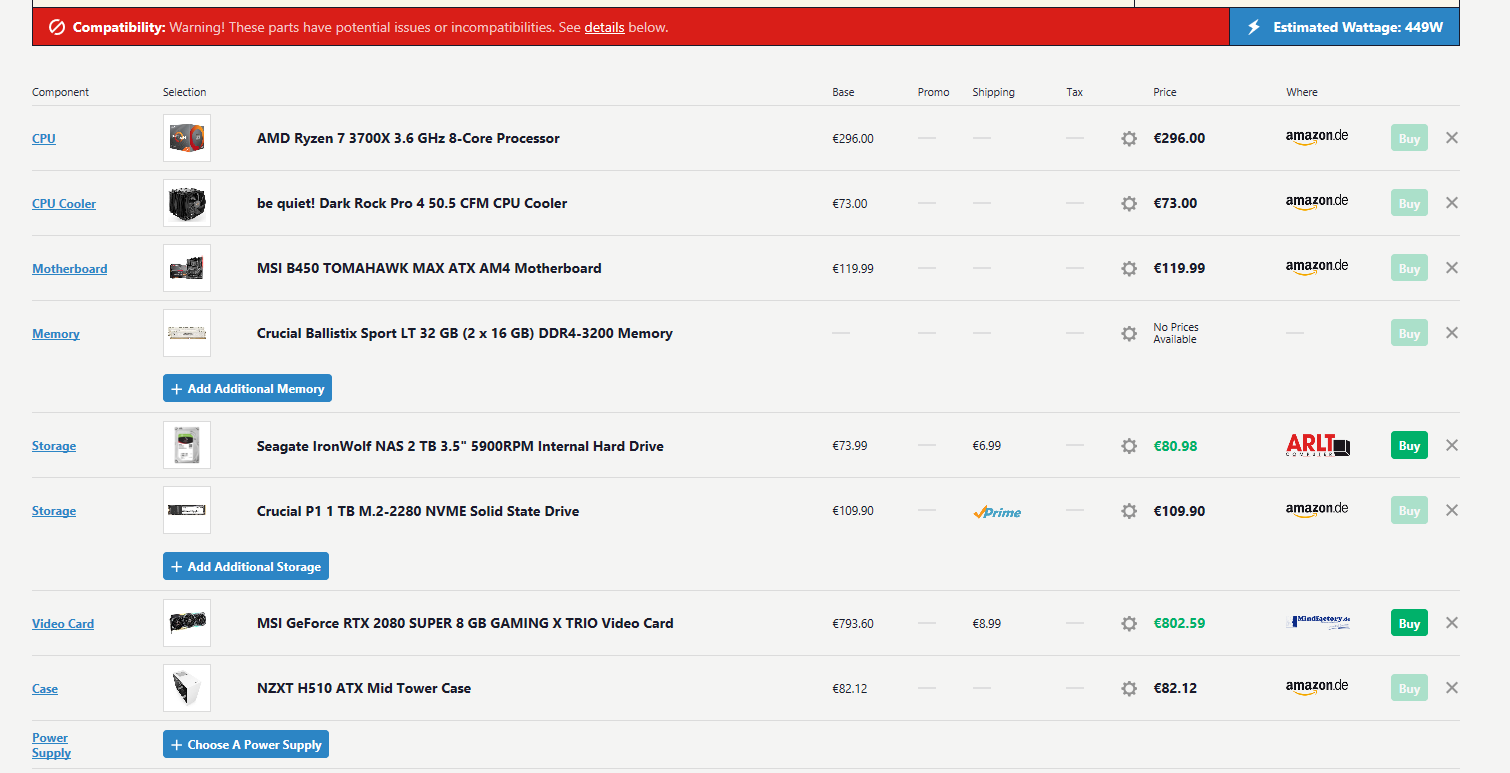Open settings gear for the Seagate IronWolf row

[x=1129, y=446]
